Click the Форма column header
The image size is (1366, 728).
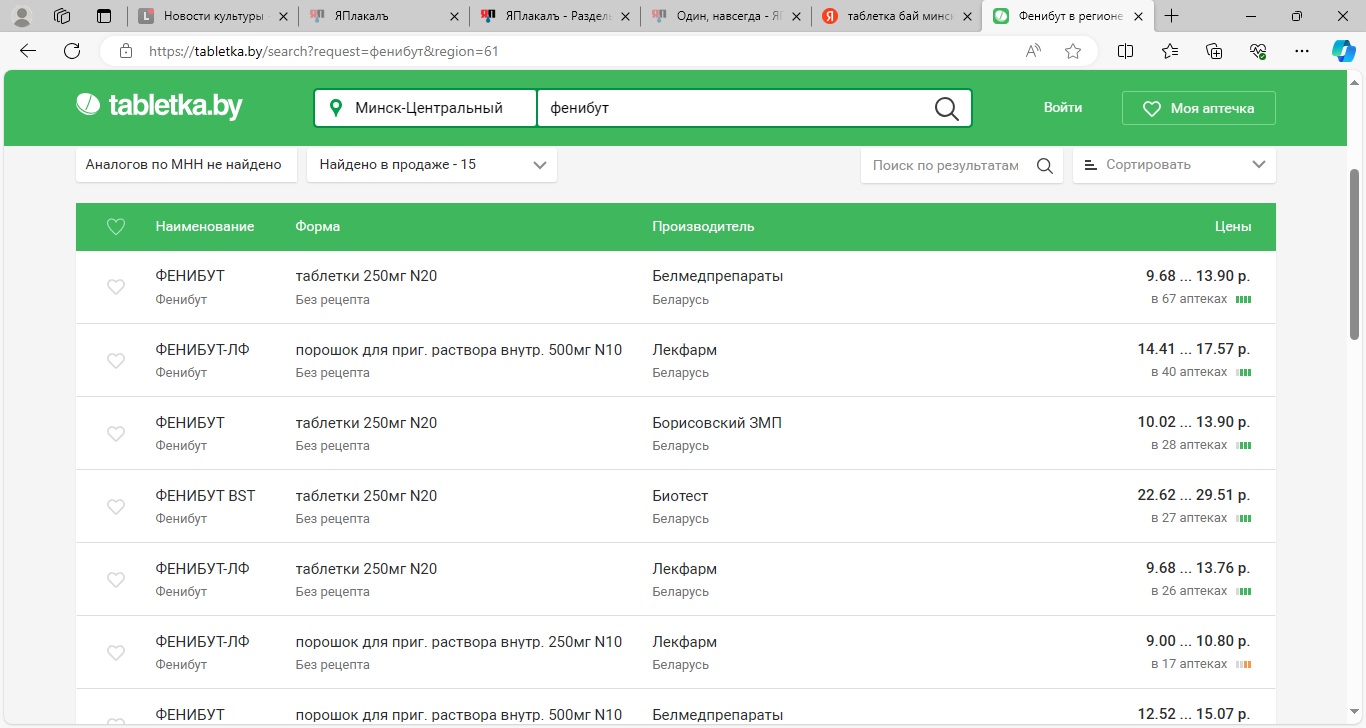(318, 227)
